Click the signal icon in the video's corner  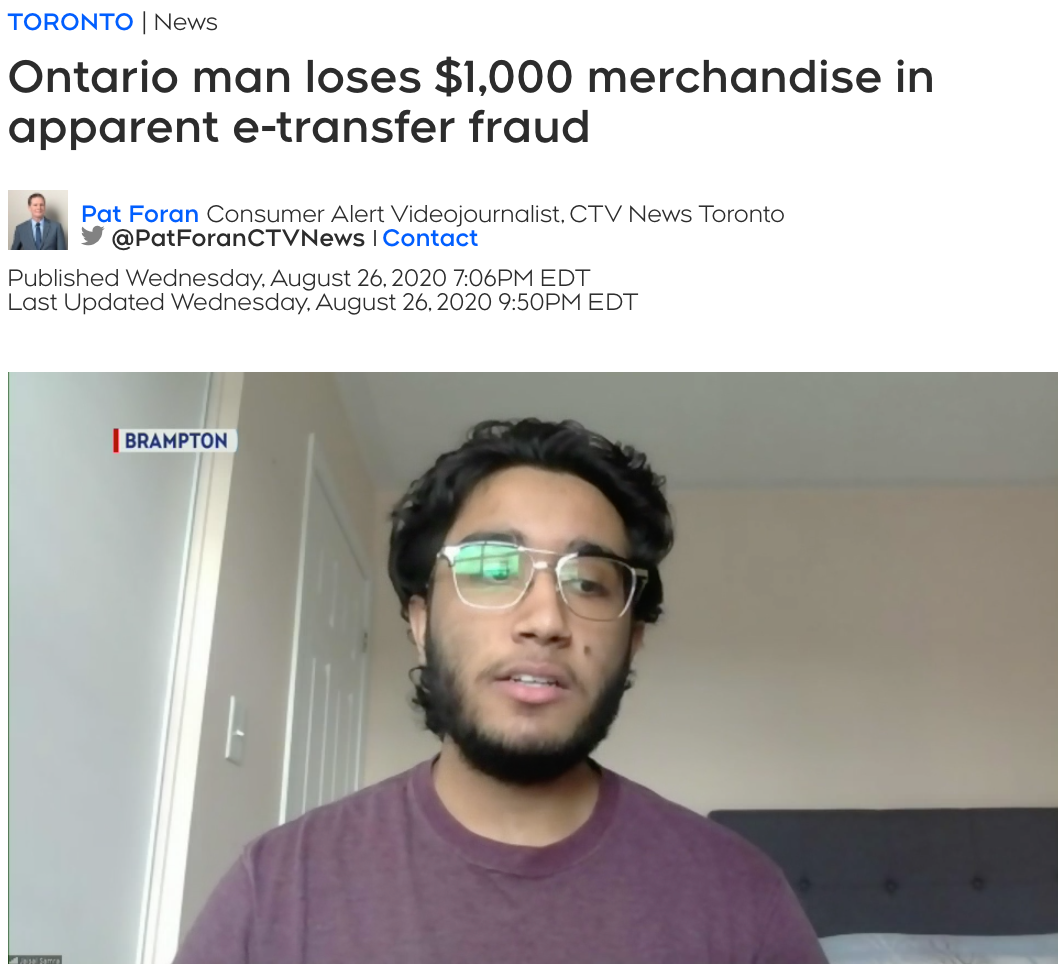pos(14,959)
